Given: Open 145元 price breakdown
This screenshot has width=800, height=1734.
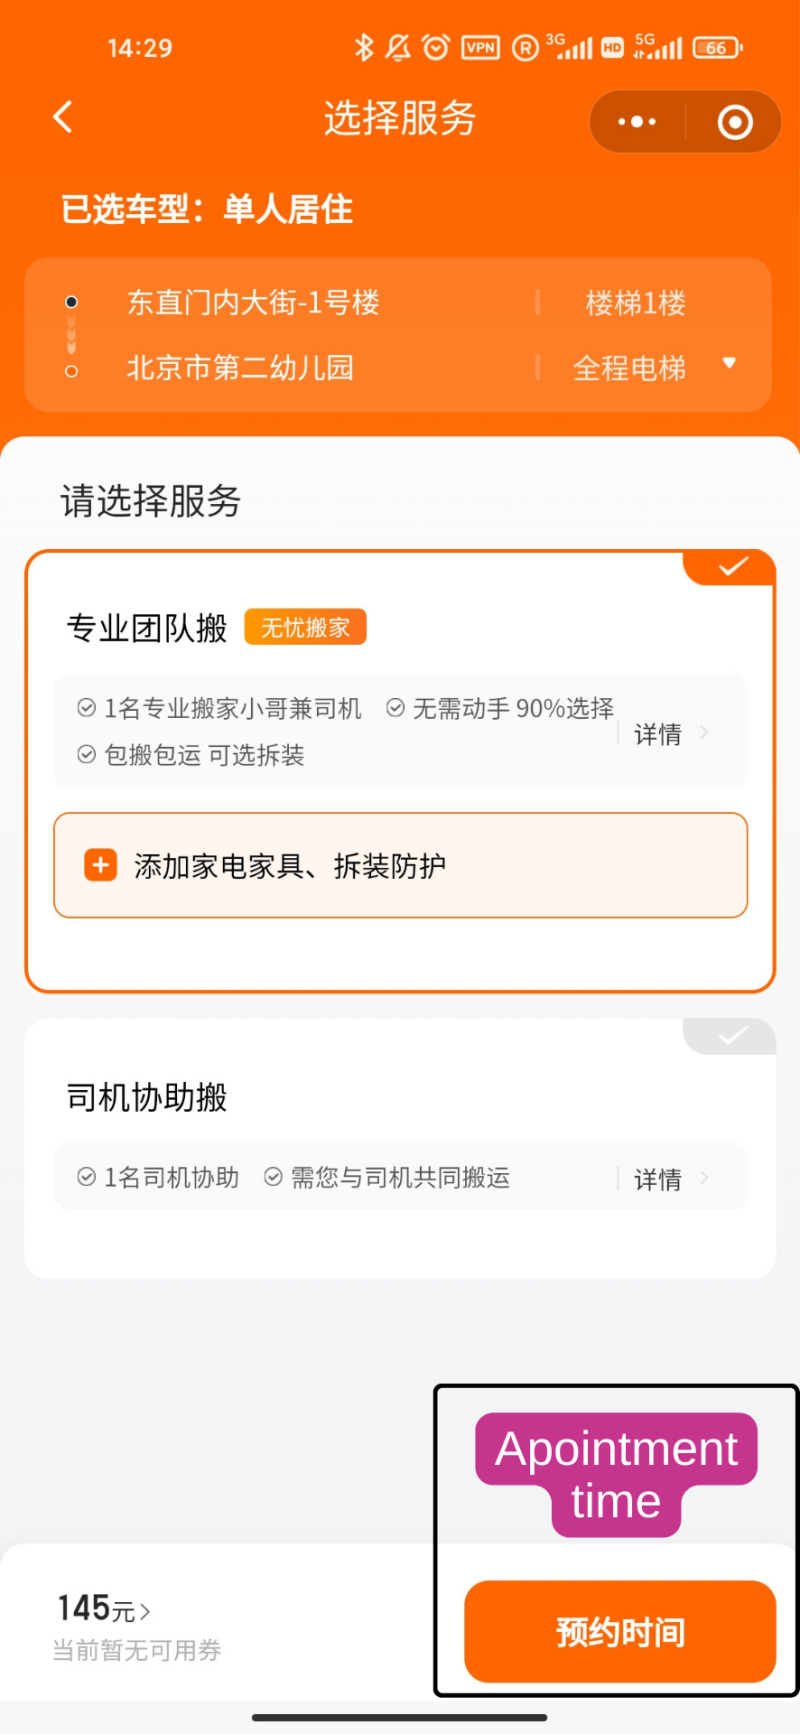Looking at the screenshot, I should pos(104,1609).
